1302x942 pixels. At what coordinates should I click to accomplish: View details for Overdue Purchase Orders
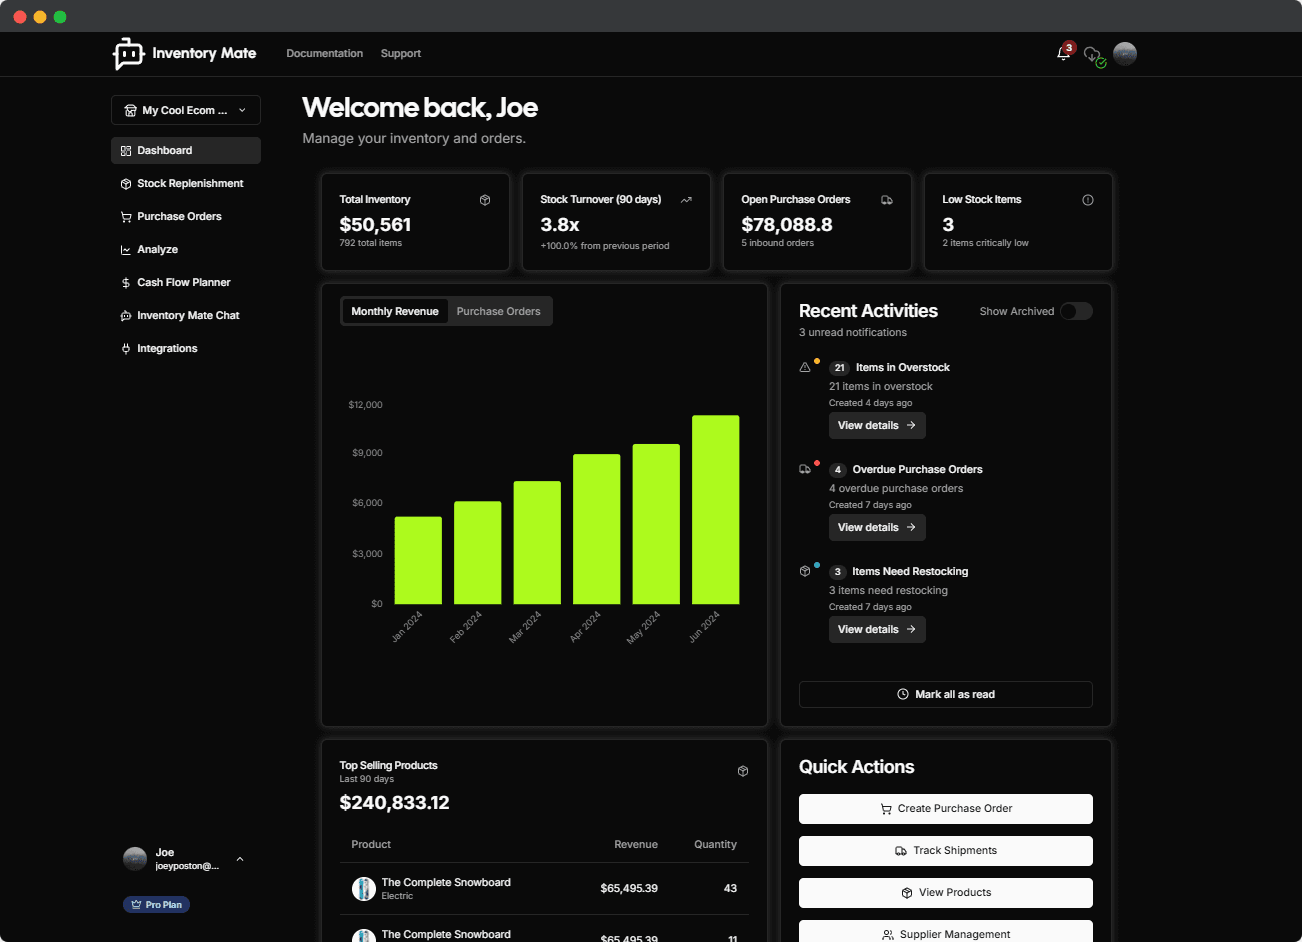[877, 527]
